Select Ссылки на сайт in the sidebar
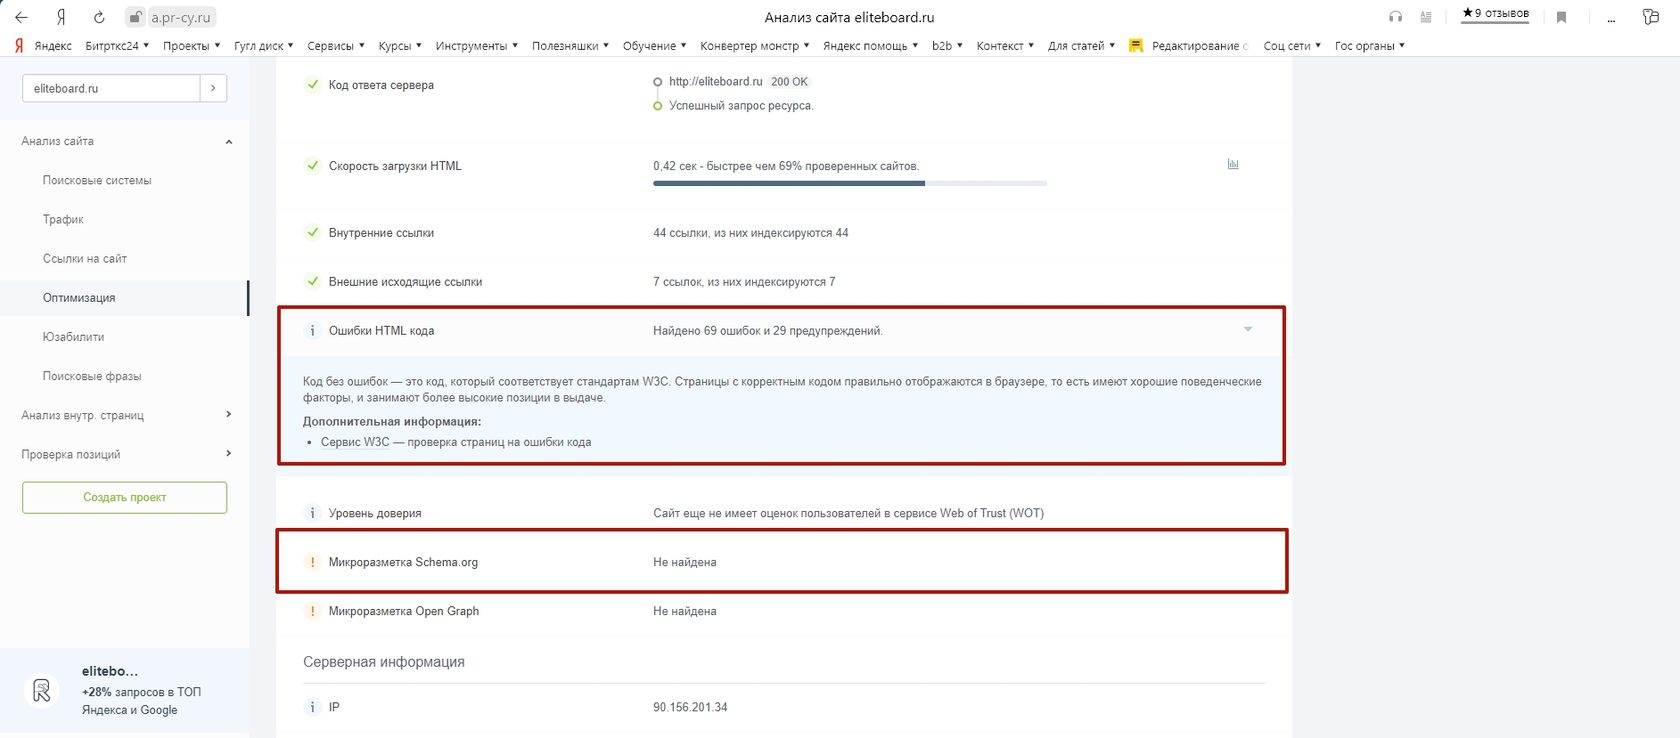This screenshot has height=738, width=1680. 85,259
